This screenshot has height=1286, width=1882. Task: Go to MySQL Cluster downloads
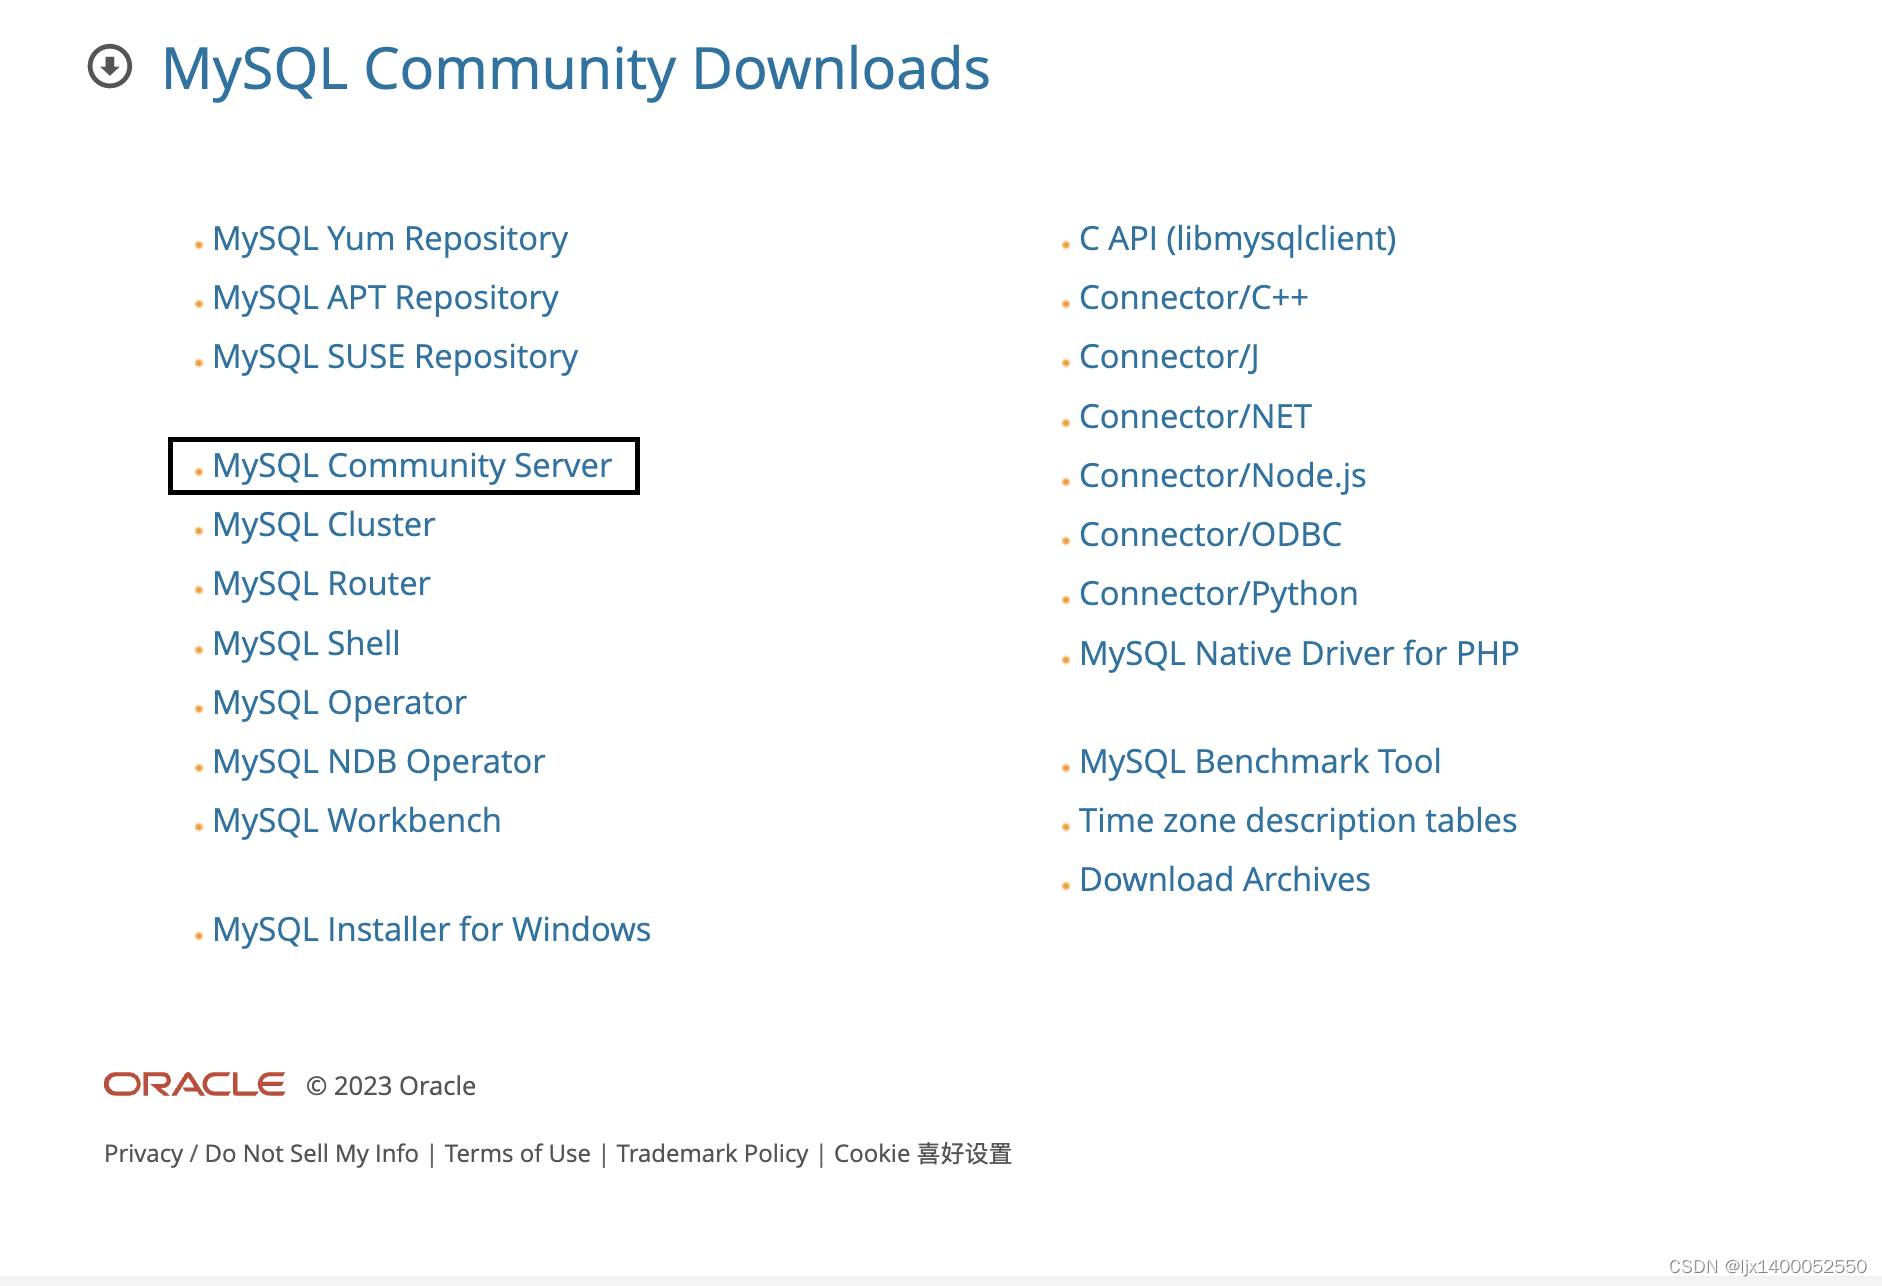coord(323,525)
